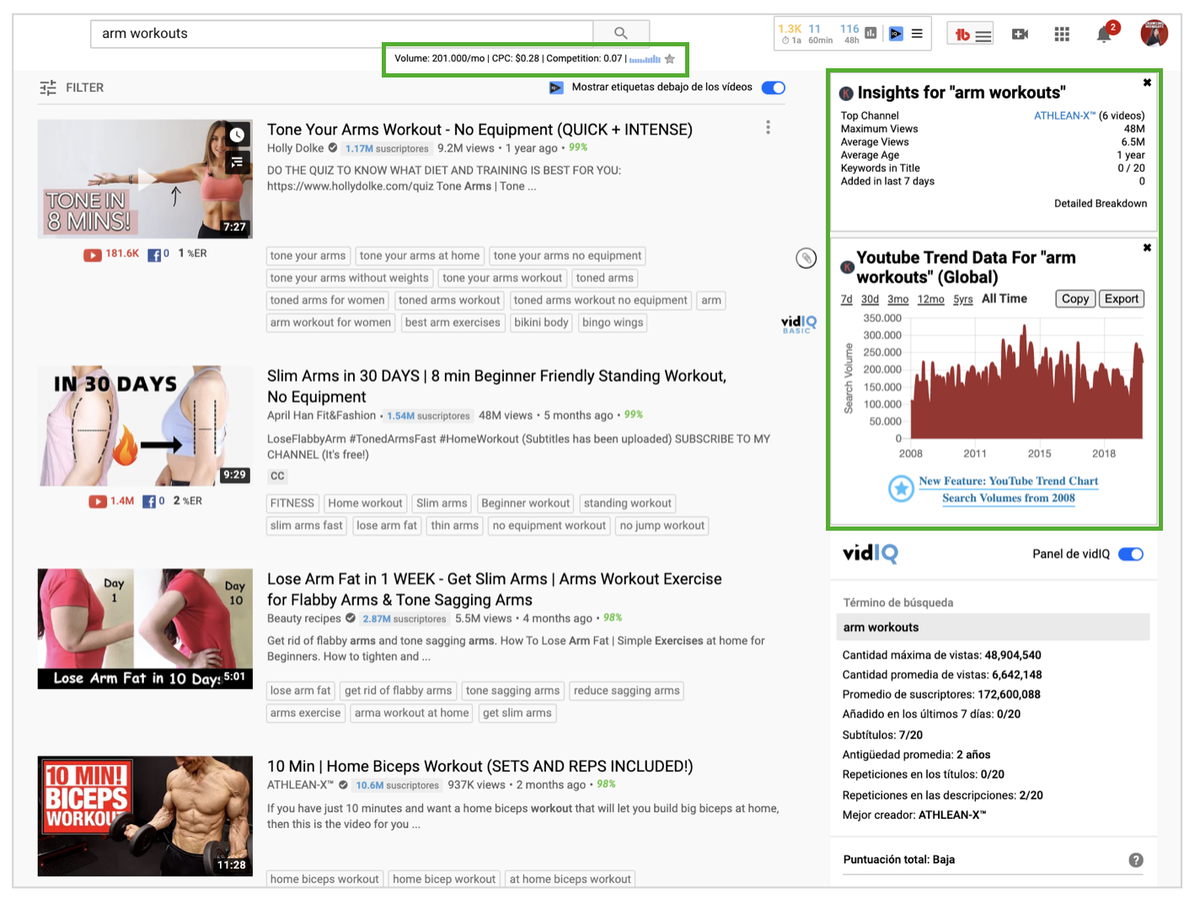The width and height of the screenshot is (1200, 898).
Task: Click YouTube icon showing 1.4M under second video
Action: pos(97,501)
